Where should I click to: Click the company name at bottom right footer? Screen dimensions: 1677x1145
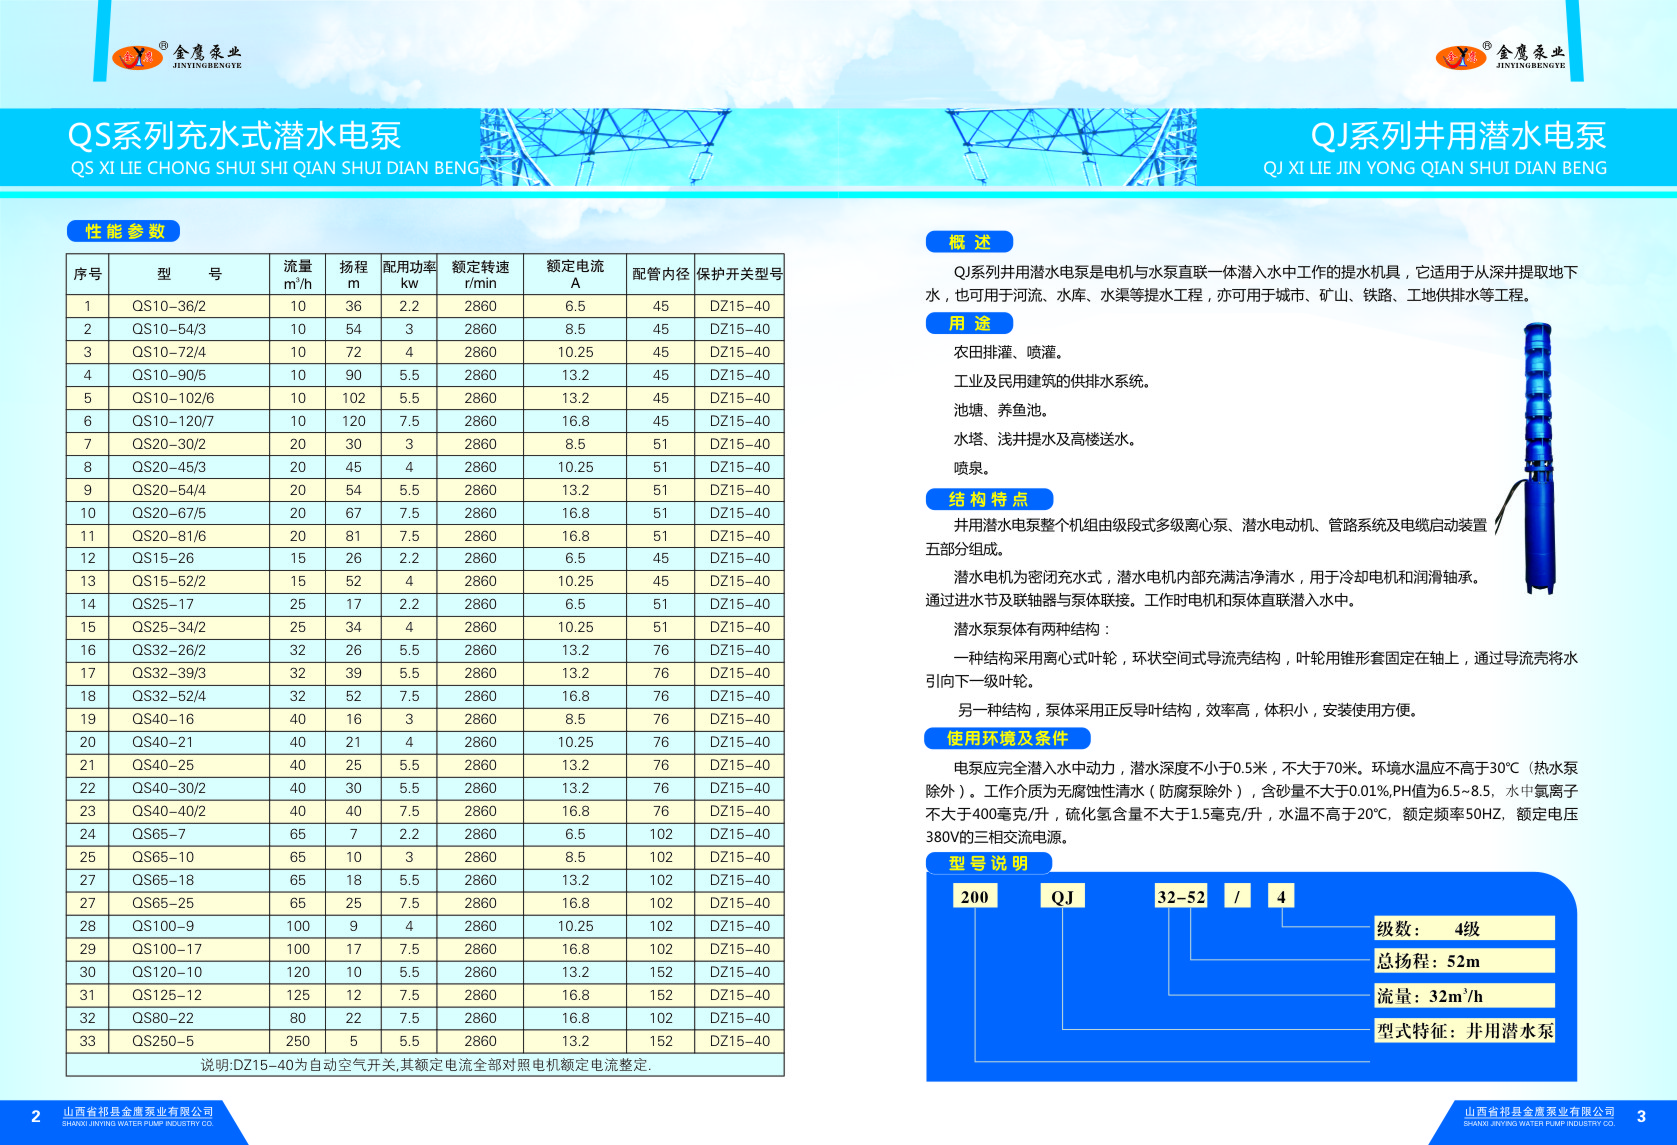coord(1540,1116)
